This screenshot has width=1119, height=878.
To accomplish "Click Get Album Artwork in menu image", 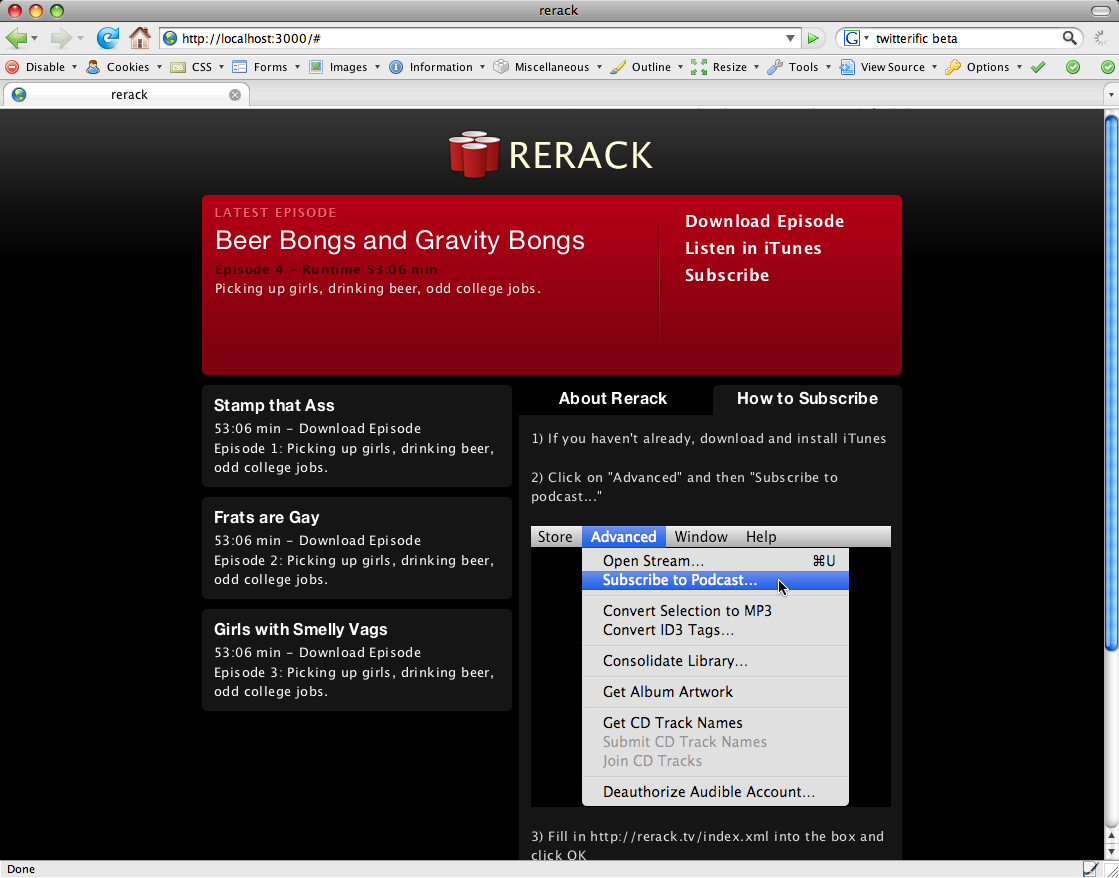I will click(x=667, y=692).
